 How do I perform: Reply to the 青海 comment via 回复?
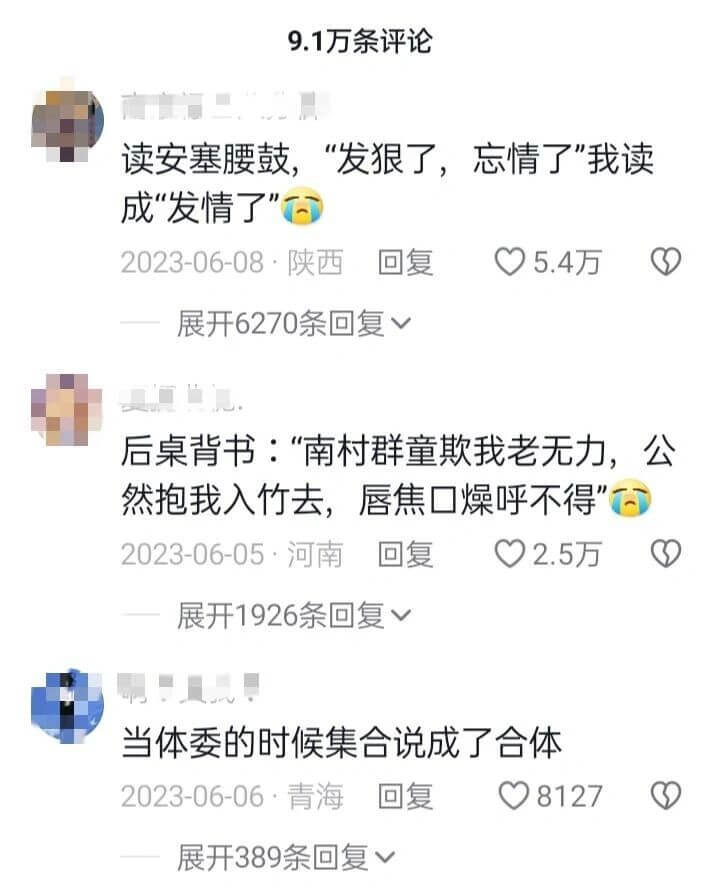click(x=406, y=796)
